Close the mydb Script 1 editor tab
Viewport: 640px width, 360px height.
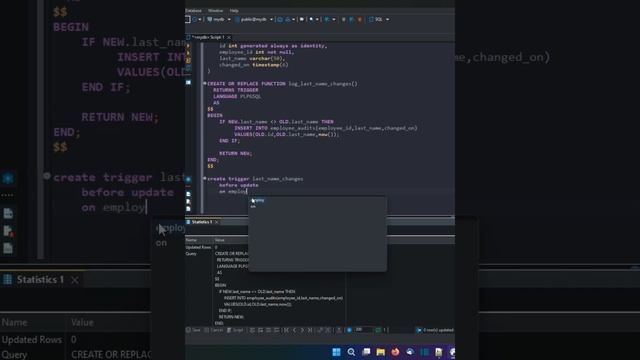[229, 37]
